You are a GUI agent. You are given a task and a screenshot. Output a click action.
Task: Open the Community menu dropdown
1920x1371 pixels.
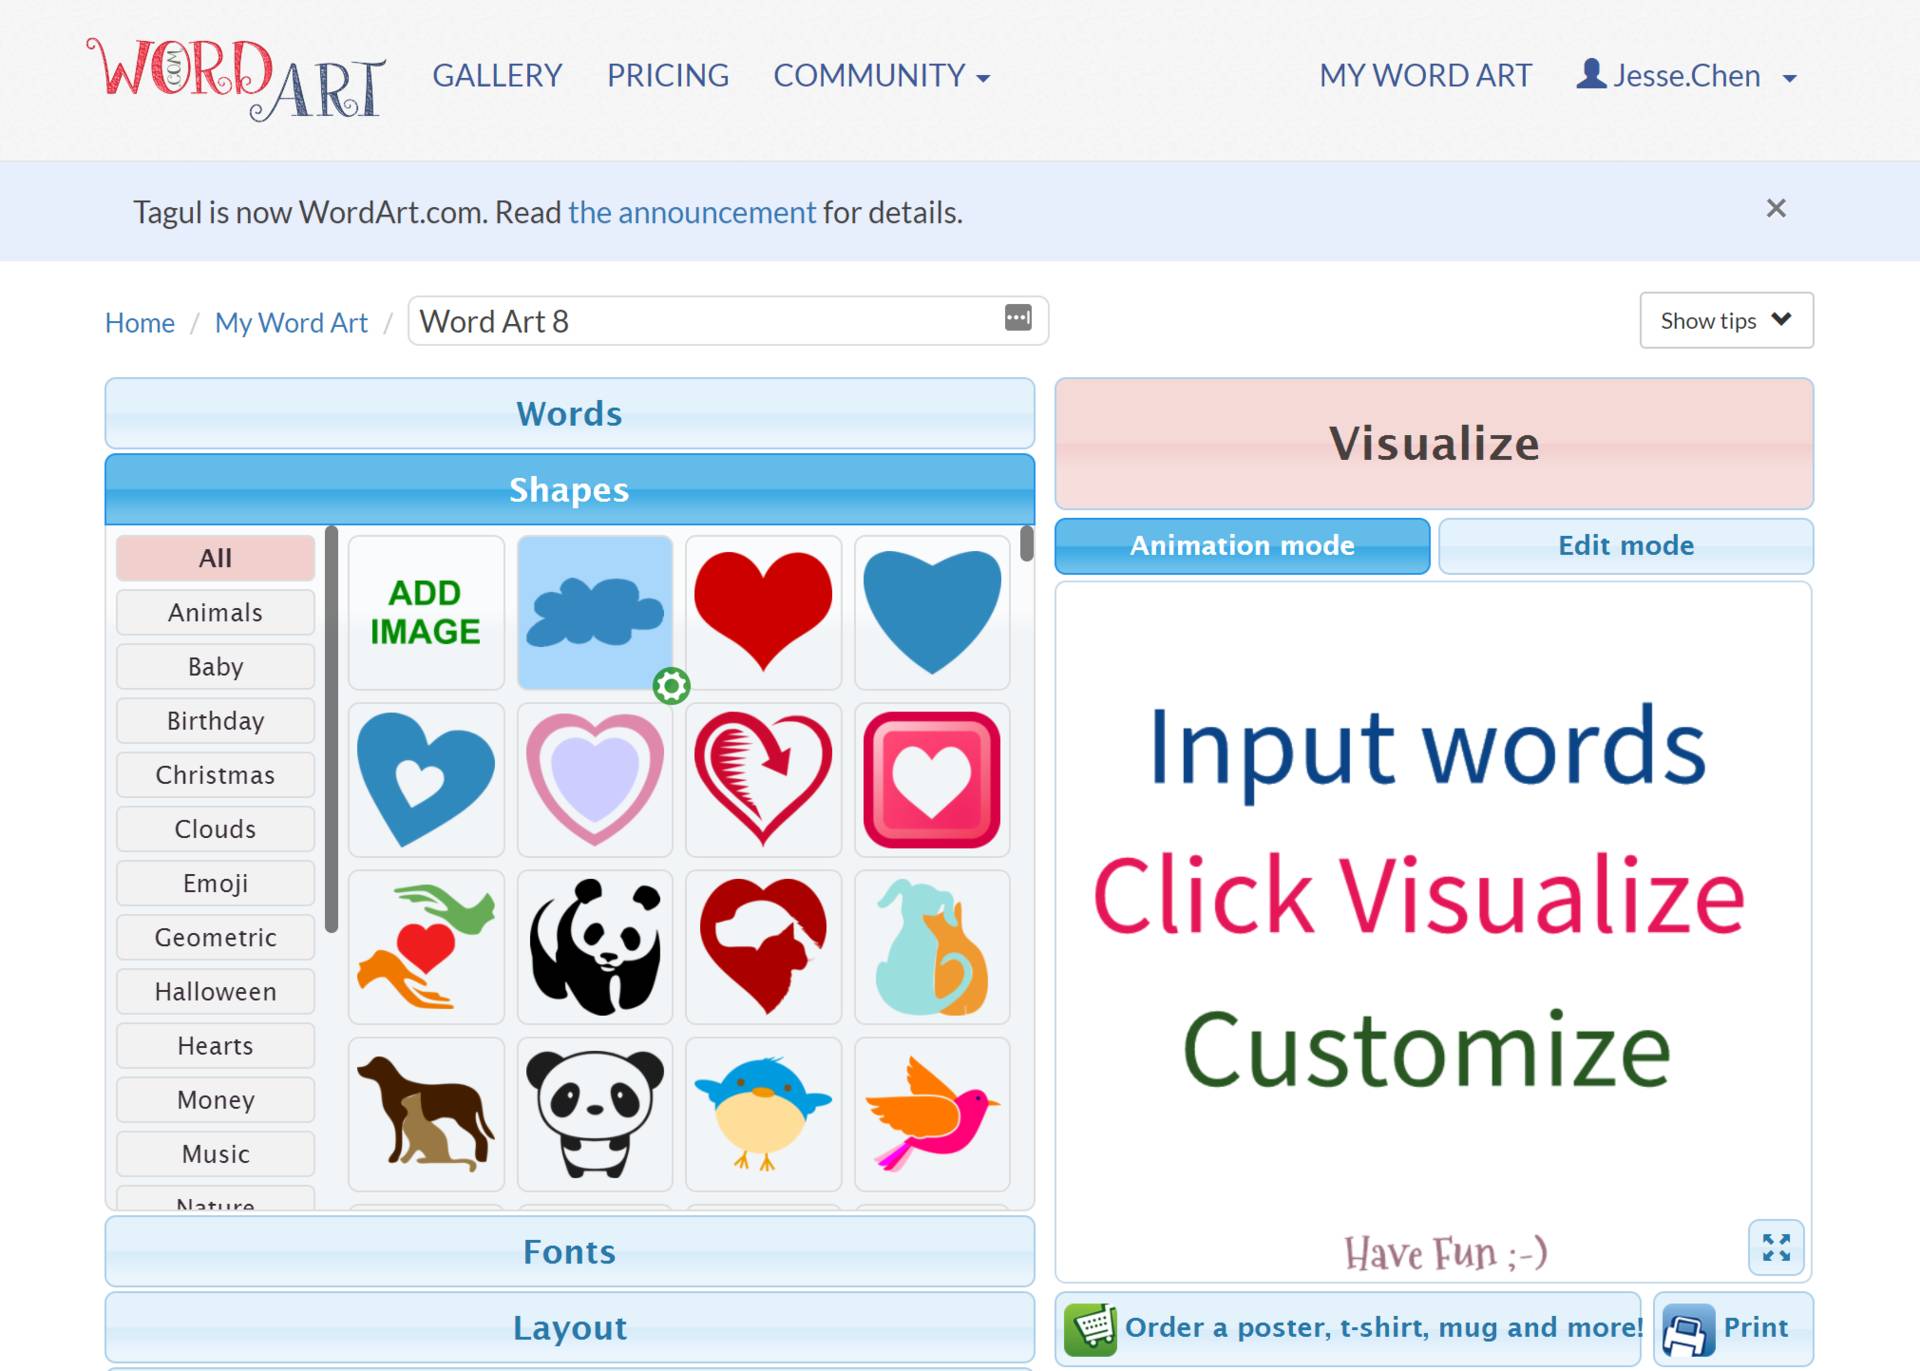coord(881,76)
